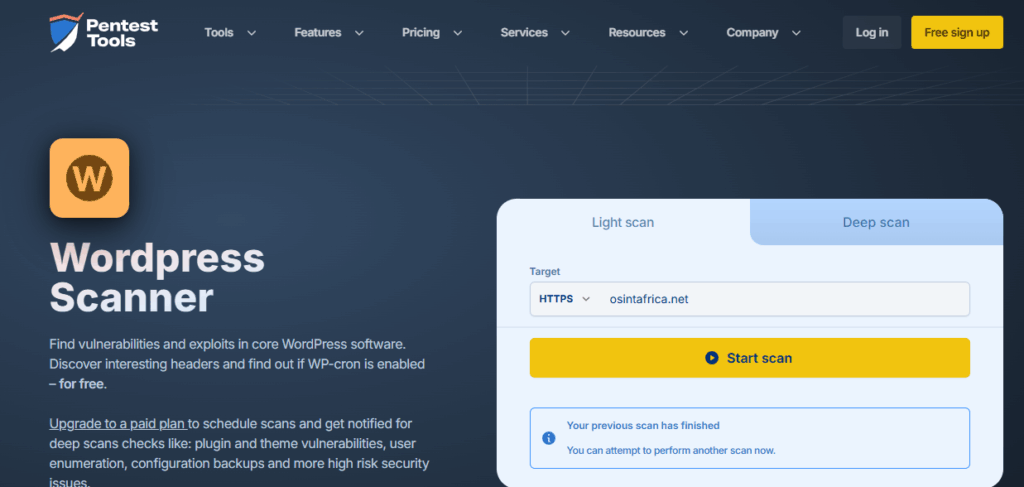1024x487 pixels.
Task: Open the Company menu
Action: 752,33
